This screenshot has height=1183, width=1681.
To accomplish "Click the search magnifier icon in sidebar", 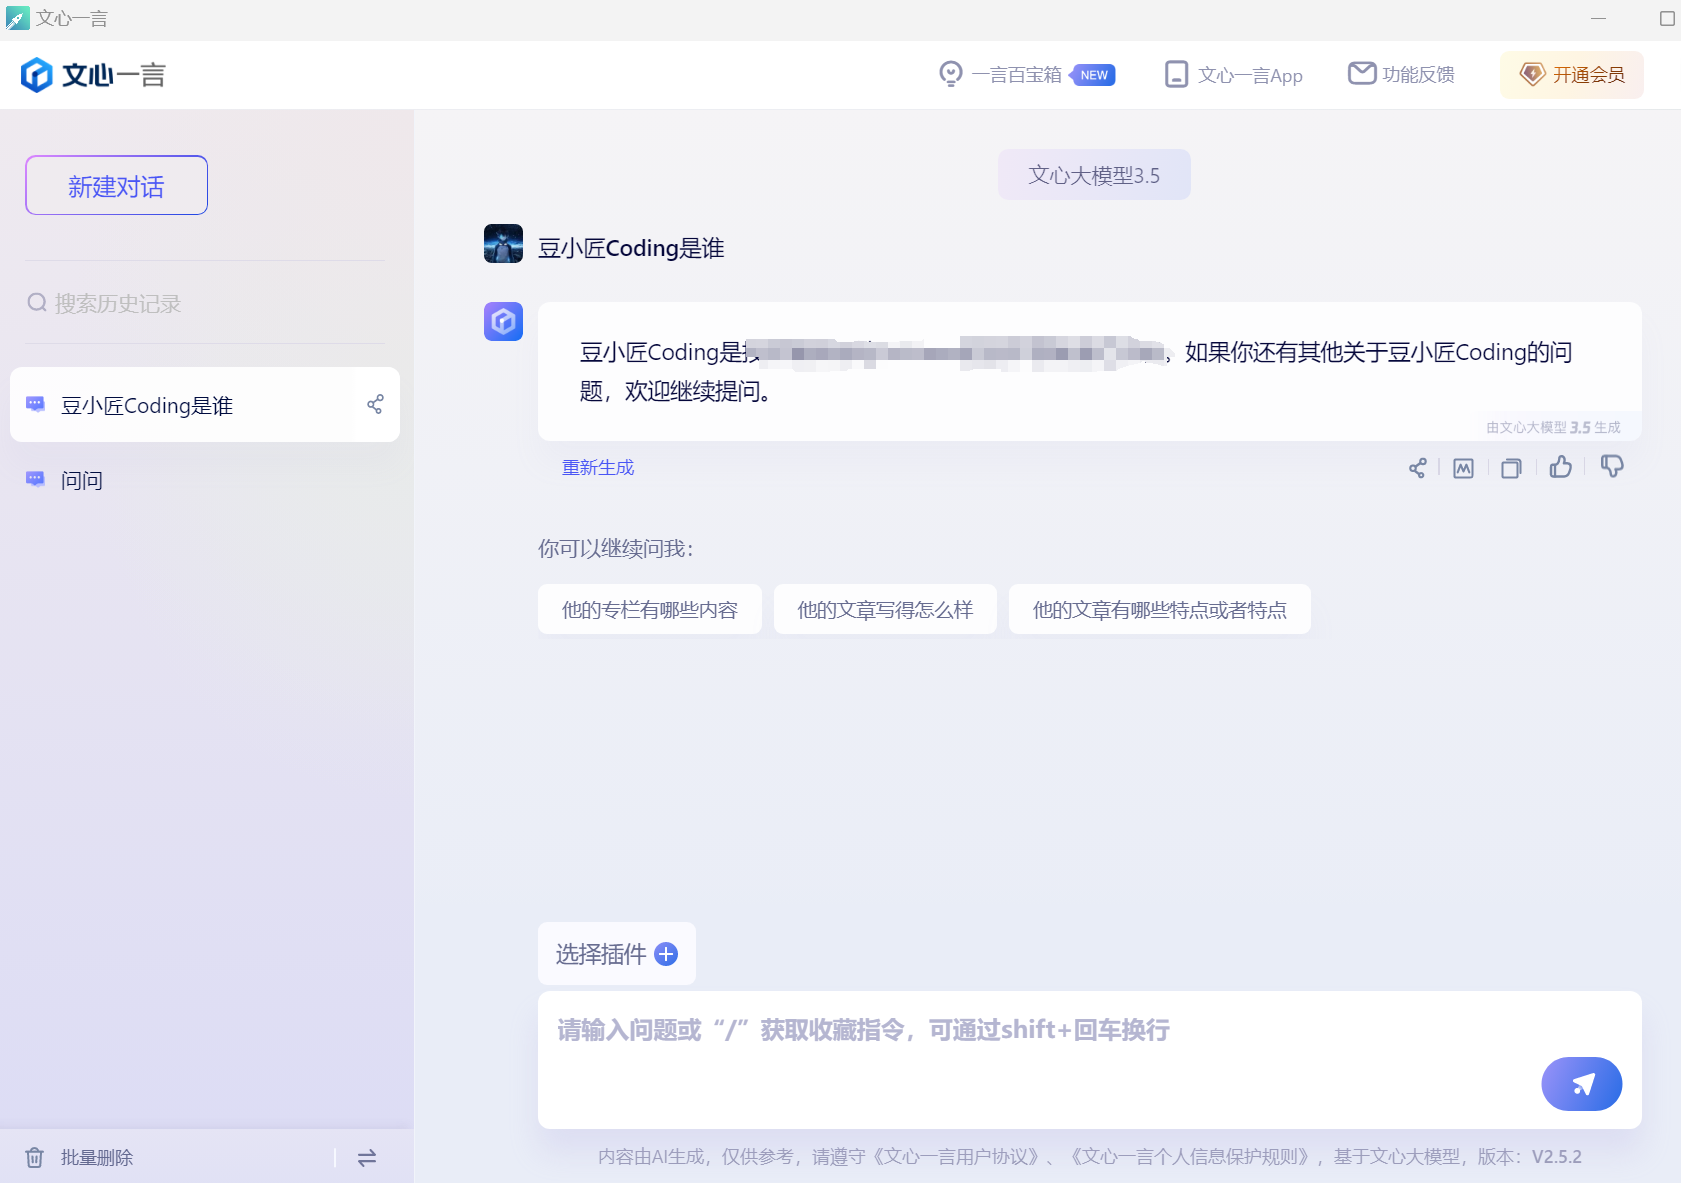I will point(37,302).
